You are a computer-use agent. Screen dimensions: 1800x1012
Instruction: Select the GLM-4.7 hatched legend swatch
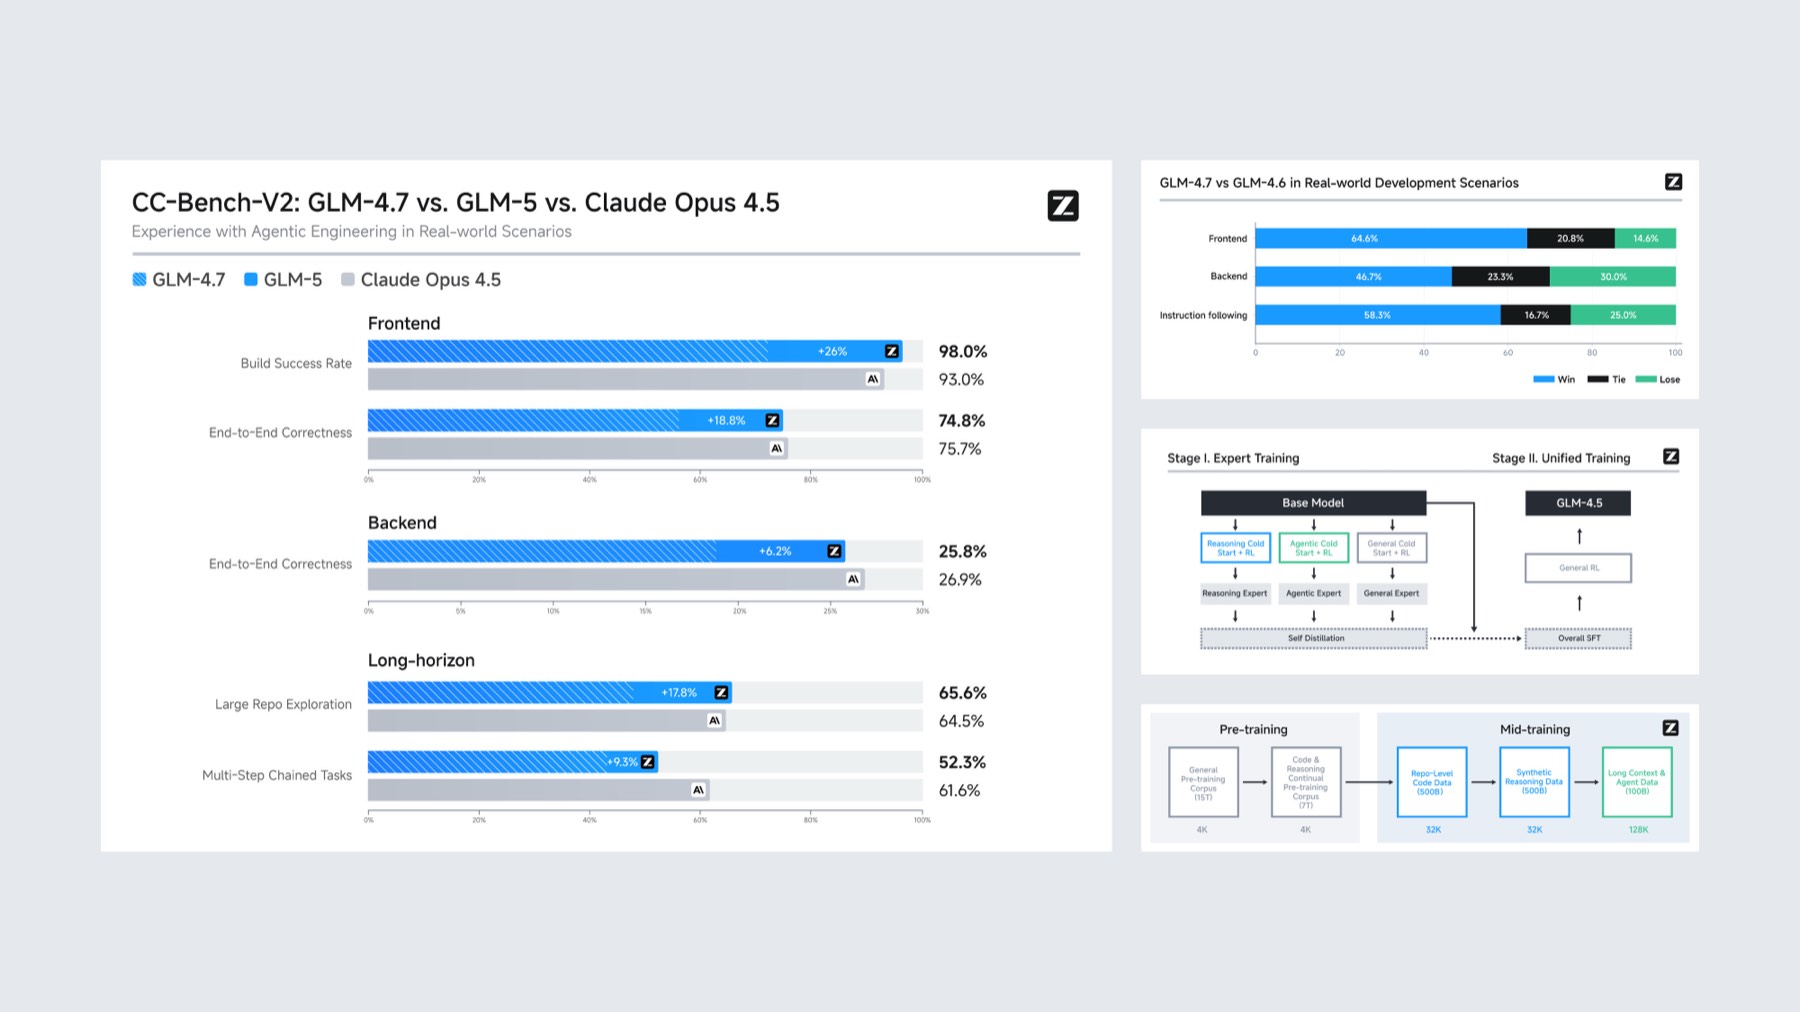tap(139, 280)
